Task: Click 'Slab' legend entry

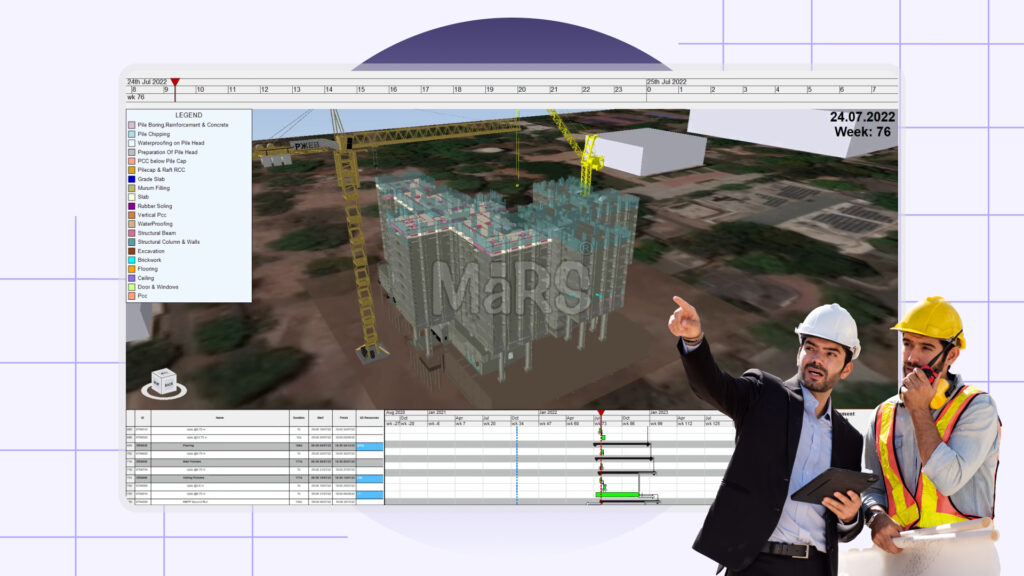Action: pos(143,197)
